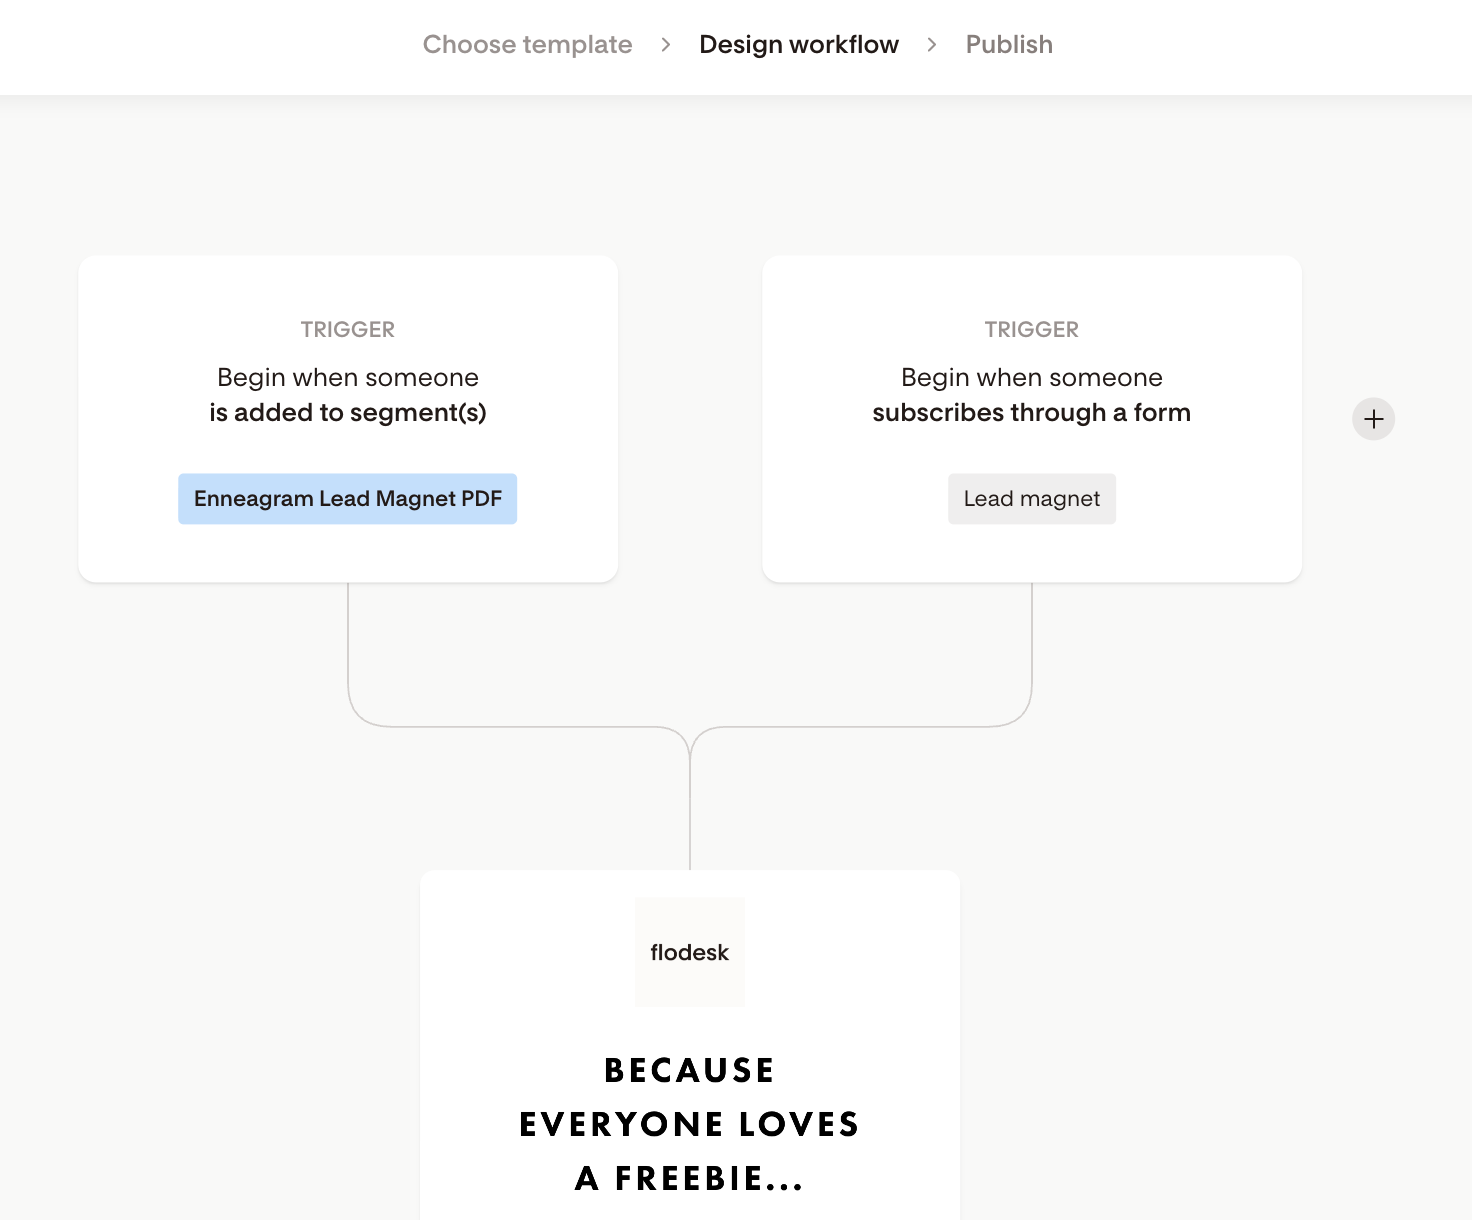The height and width of the screenshot is (1220, 1472).
Task: Click the Enneagram Lead Magnet PDF segment tag
Action: [x=348, y=499]
